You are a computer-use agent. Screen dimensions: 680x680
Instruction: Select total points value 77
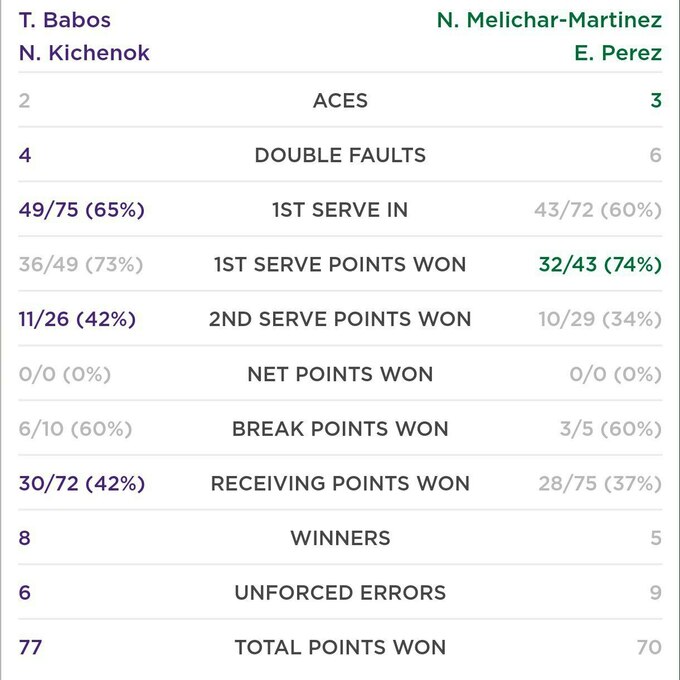point(30,647)
